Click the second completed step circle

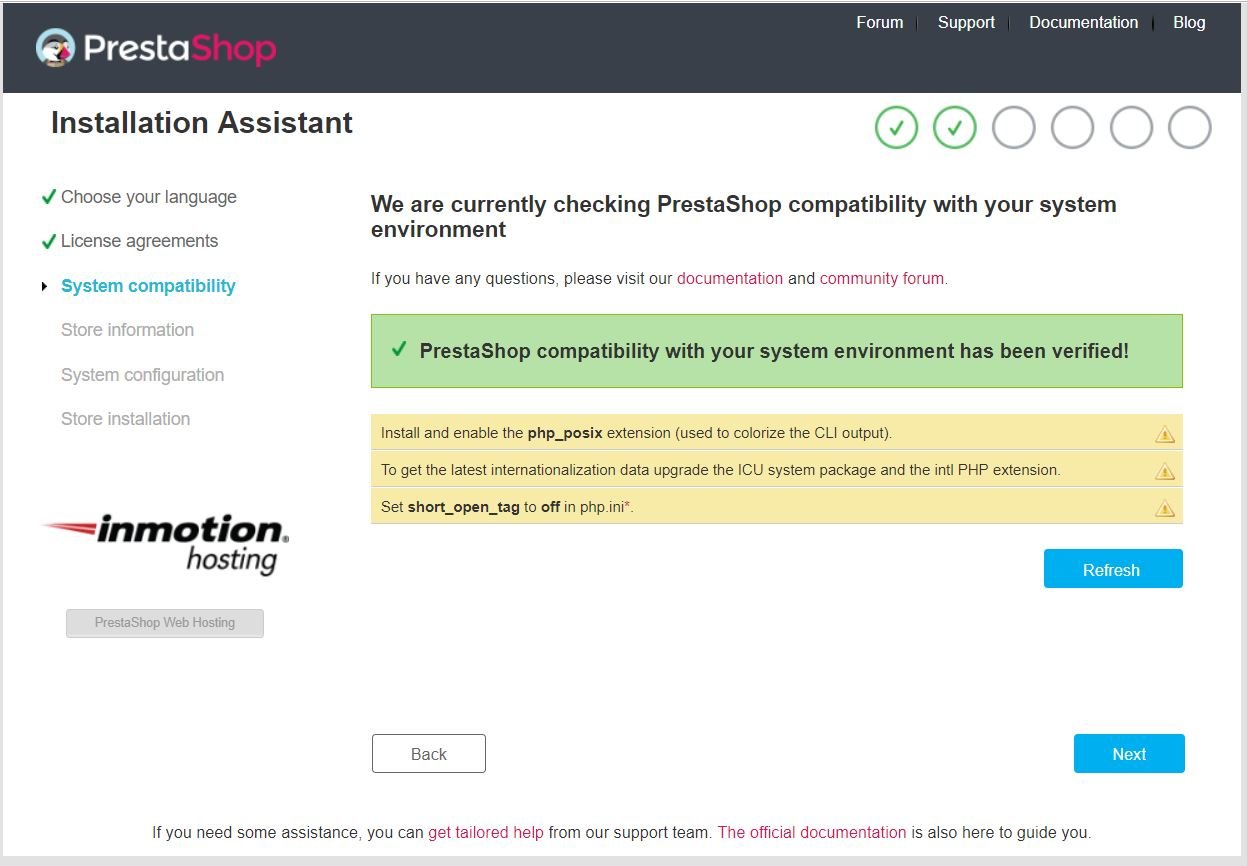[x=955, y=128]
